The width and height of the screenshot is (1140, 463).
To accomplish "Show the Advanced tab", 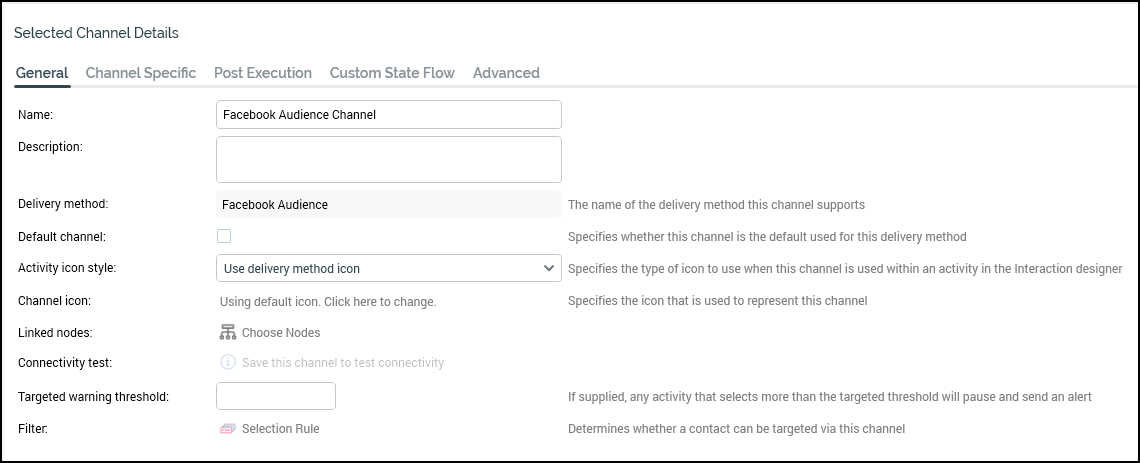I will tap(506, 73).
